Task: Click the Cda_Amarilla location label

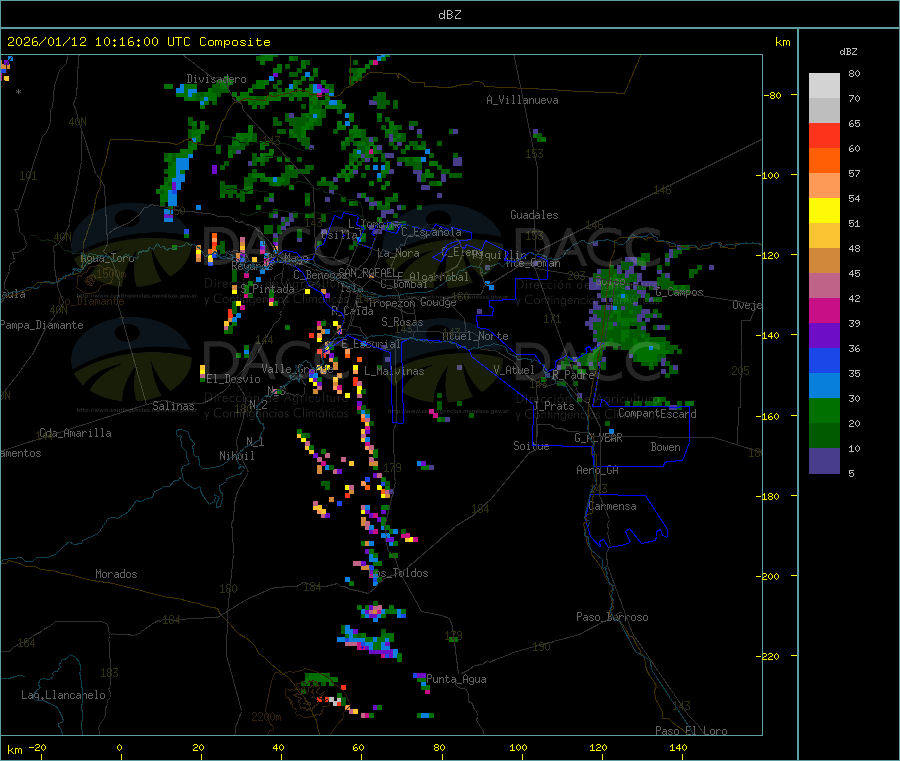Action: click(75, 433)
